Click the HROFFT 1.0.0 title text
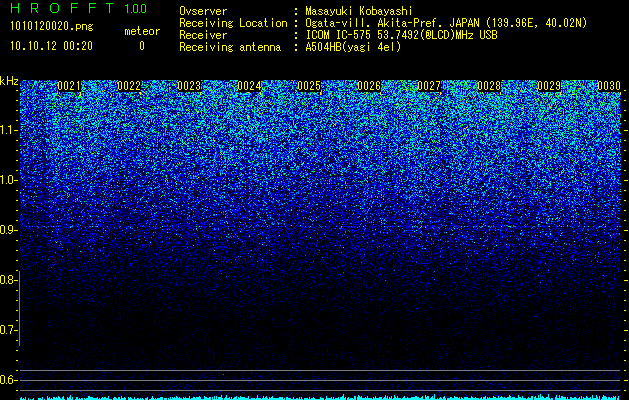This screenshot has width=629, height=400. (x=78, y=8)
